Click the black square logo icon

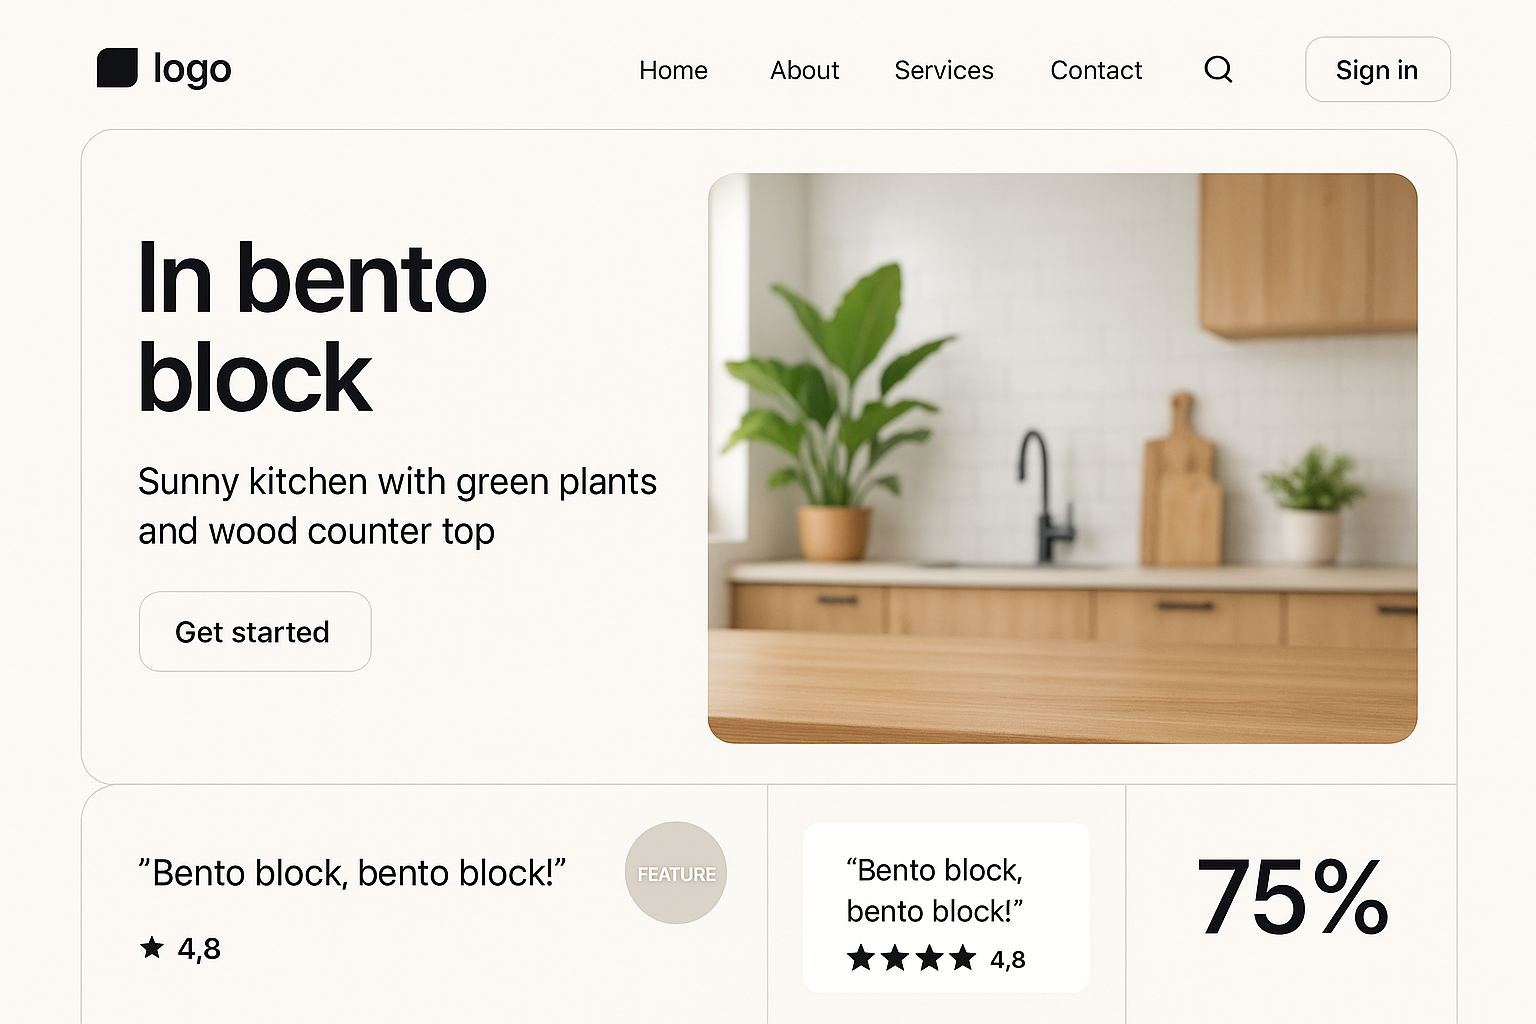[117, 68]
